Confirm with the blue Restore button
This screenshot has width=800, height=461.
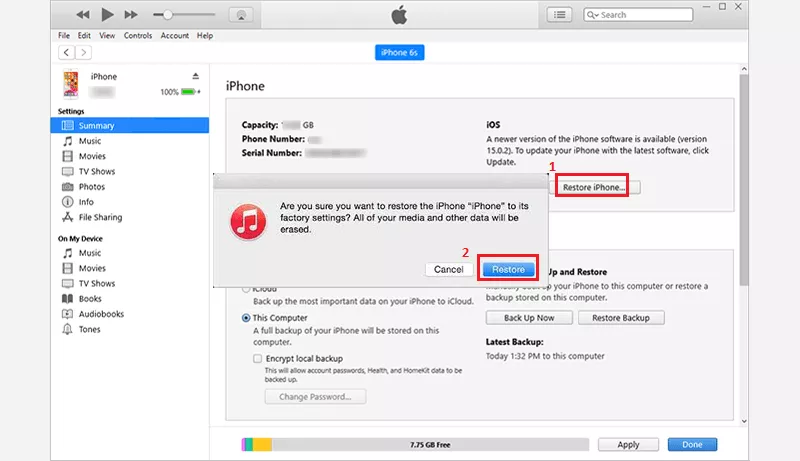coord(508,269)
